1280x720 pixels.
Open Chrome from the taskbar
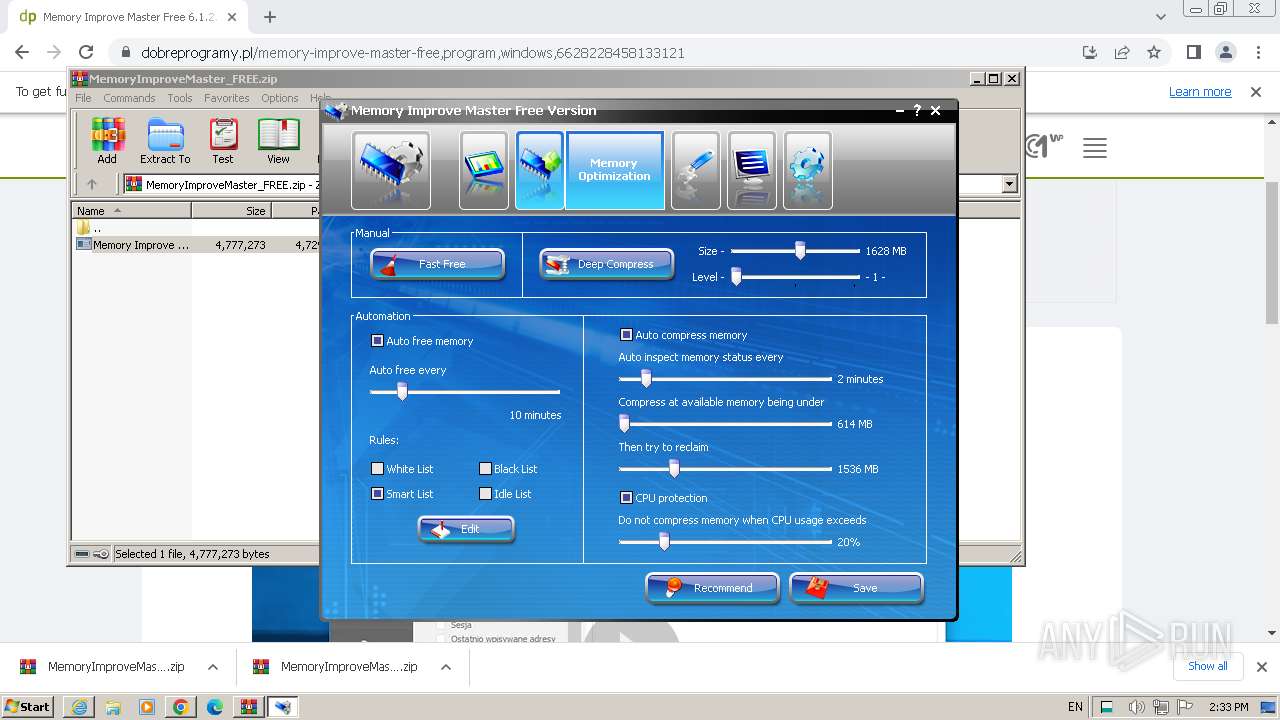coord(181,707)
